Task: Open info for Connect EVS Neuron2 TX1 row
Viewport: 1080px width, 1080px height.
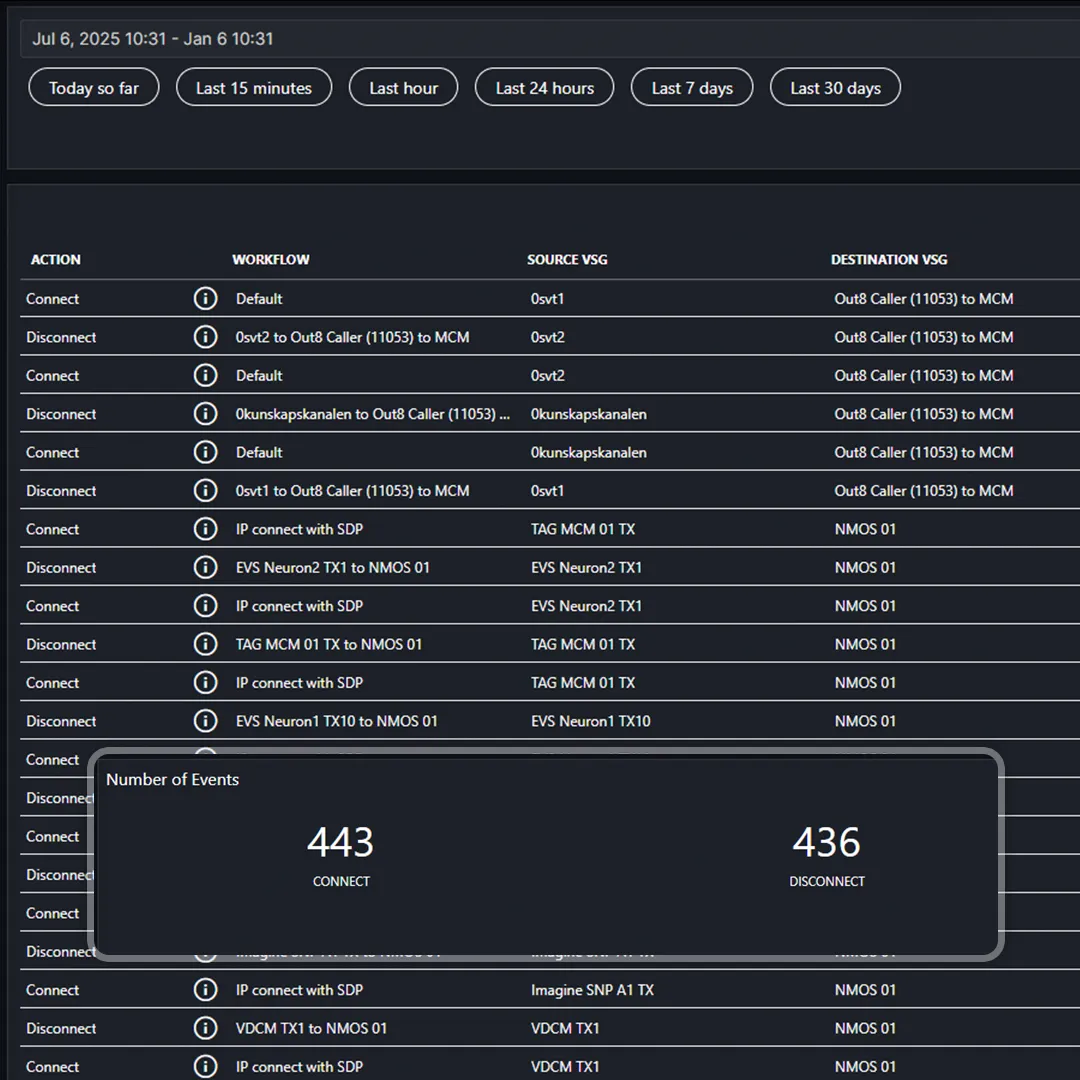Action: (205, 606)
